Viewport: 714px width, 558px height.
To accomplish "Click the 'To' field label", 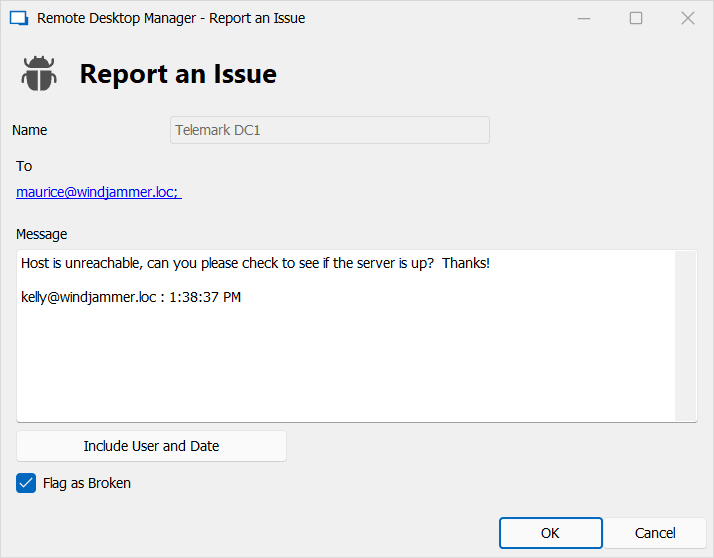I will click(24, 166).
